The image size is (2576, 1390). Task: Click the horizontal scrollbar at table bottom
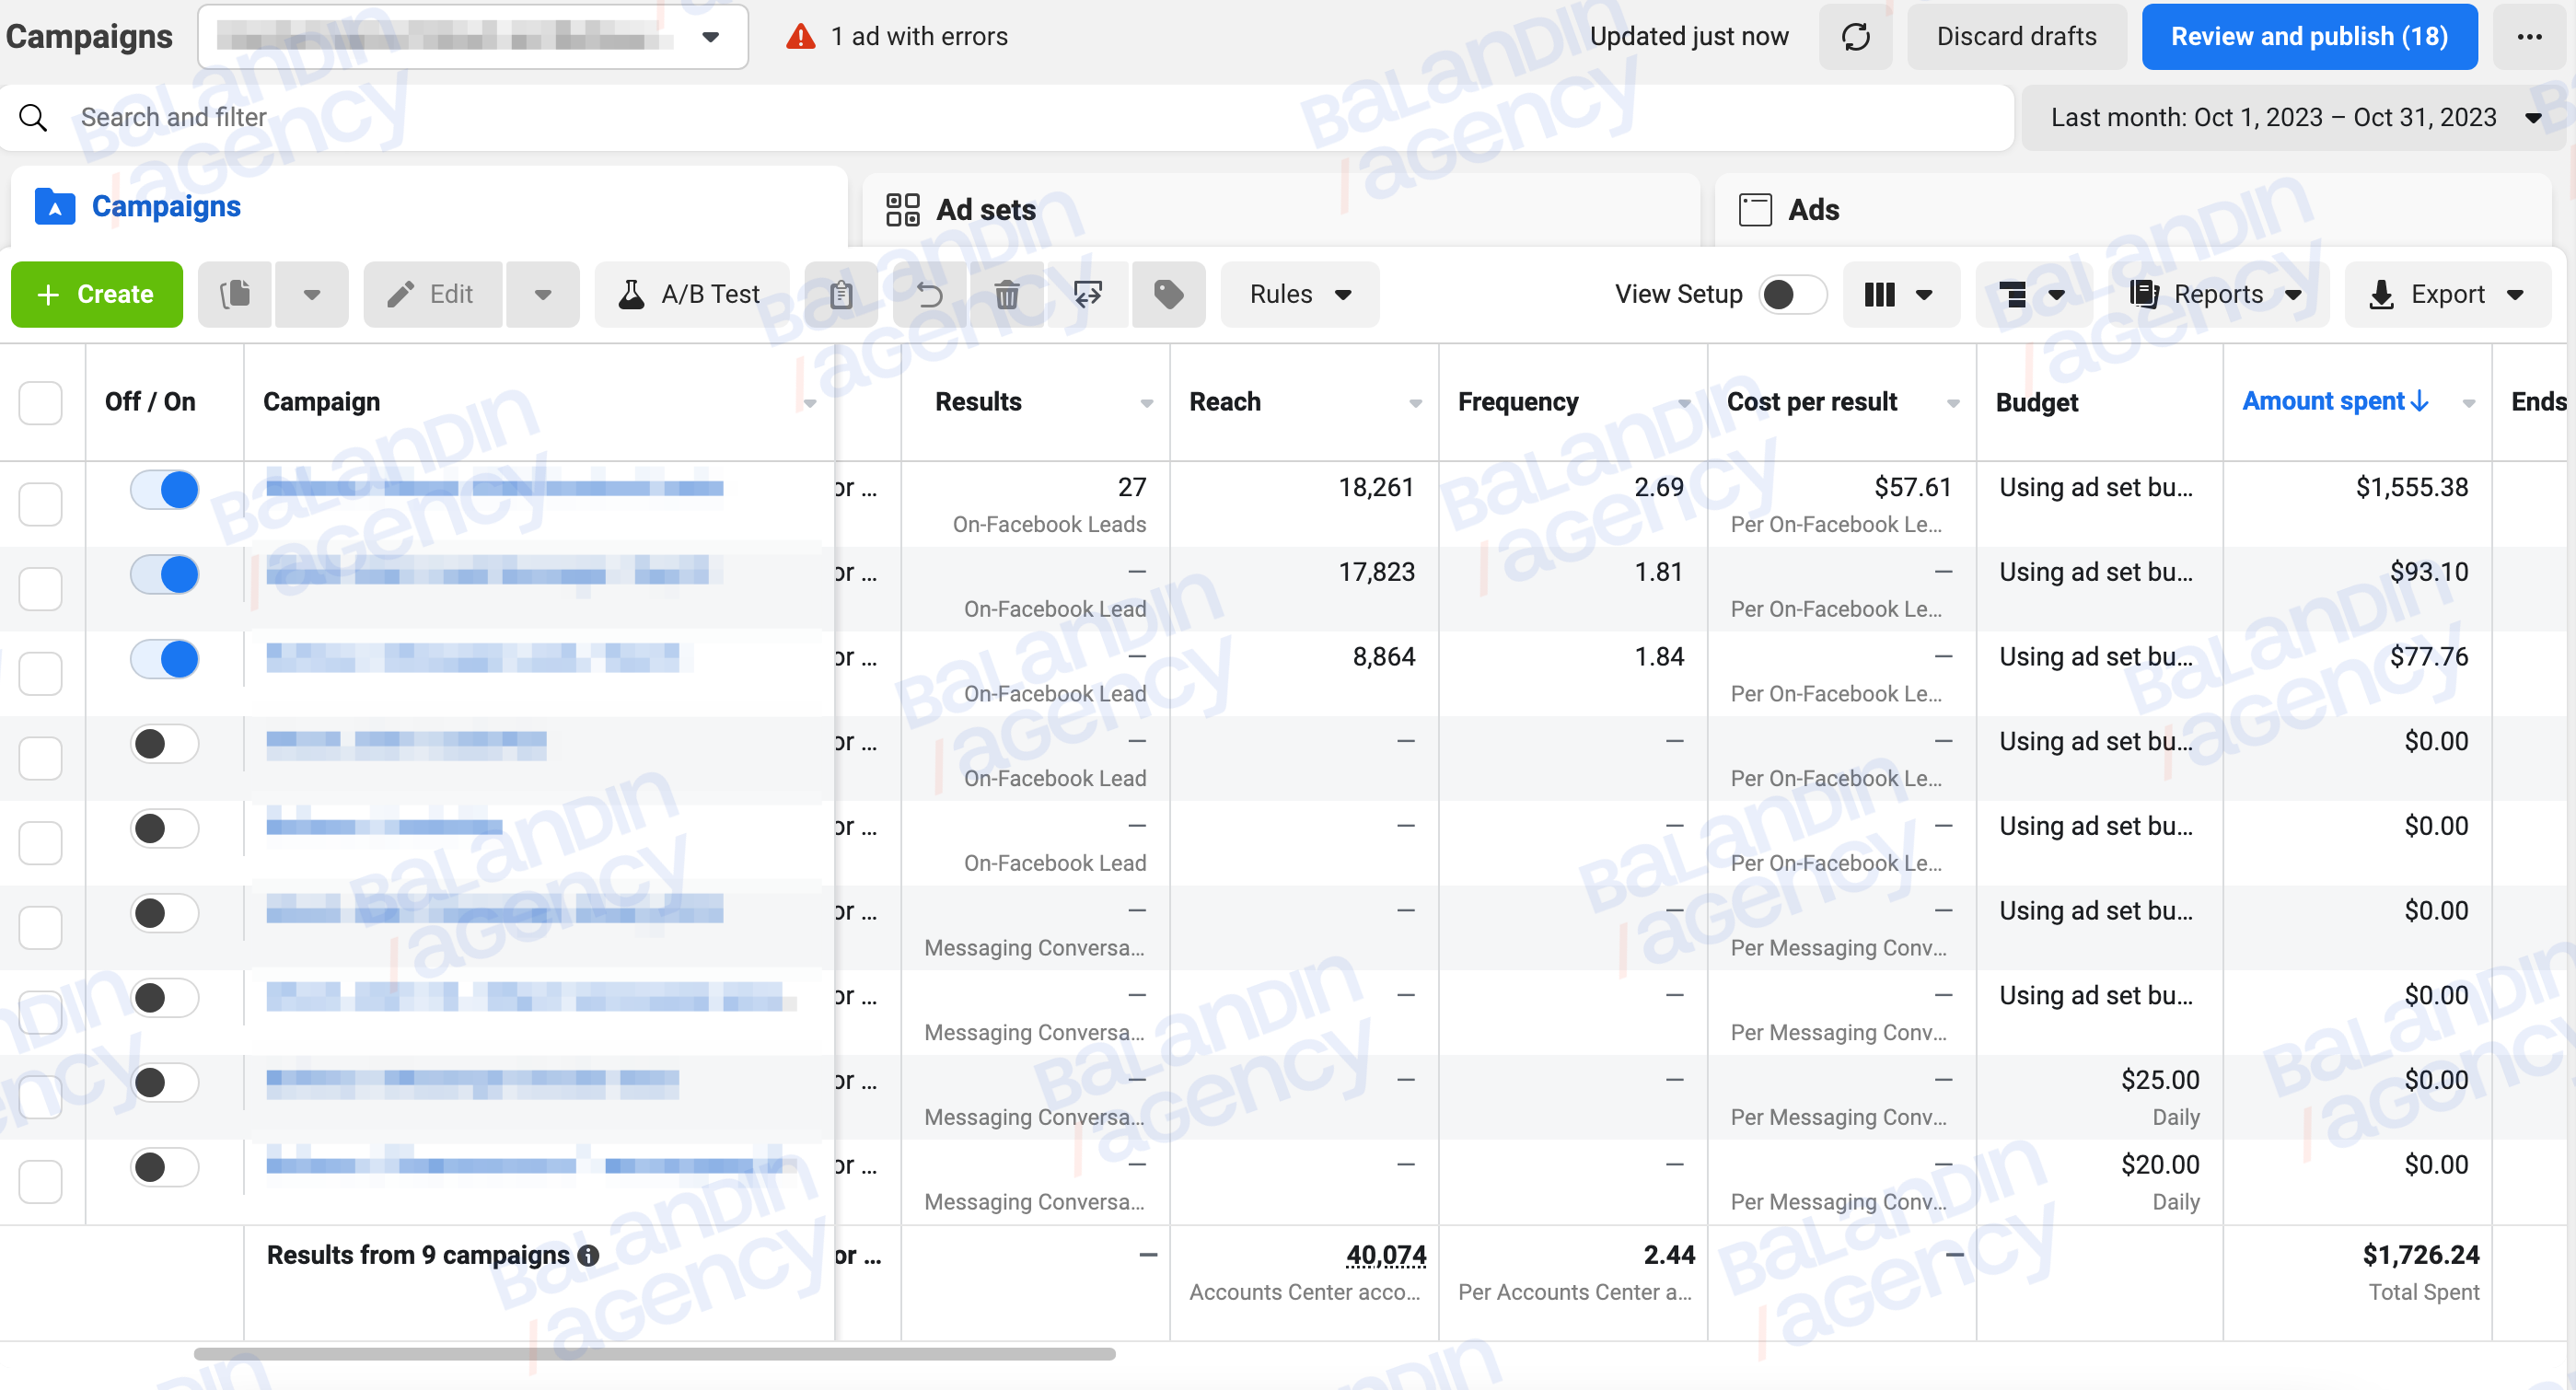(x=655, y=1354)
